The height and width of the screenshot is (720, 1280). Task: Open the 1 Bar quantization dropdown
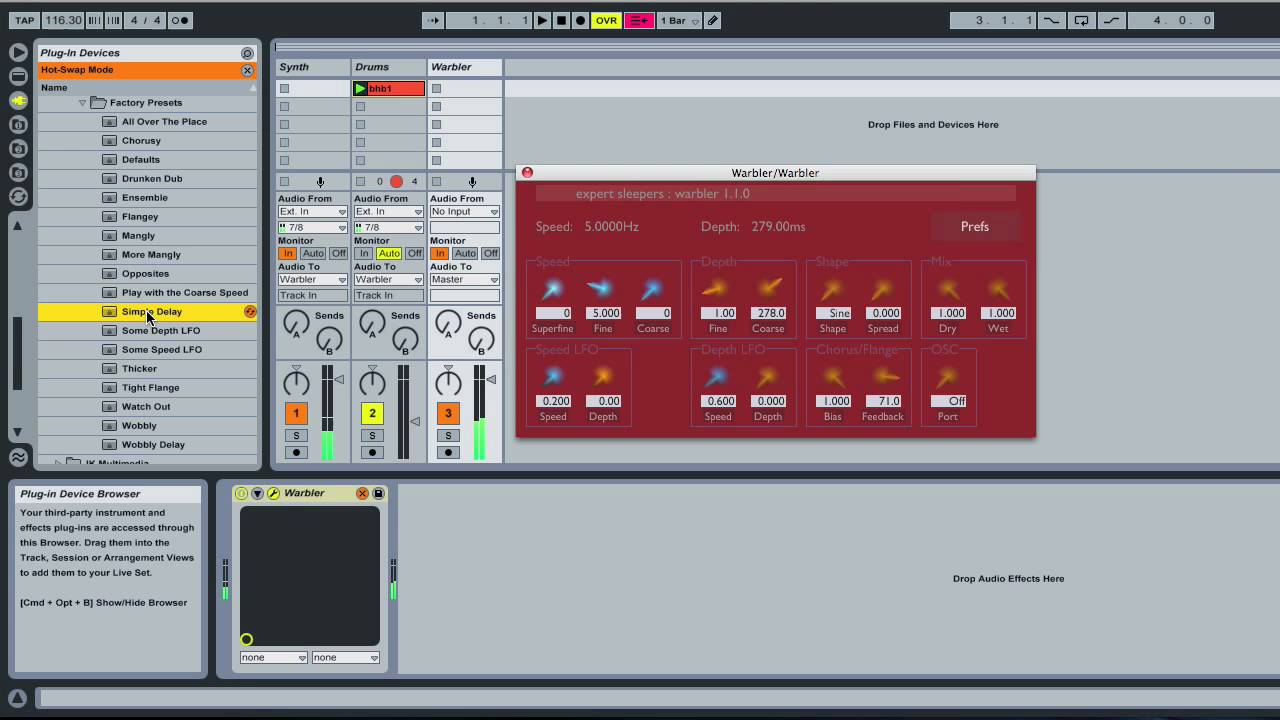pos(678,20)
